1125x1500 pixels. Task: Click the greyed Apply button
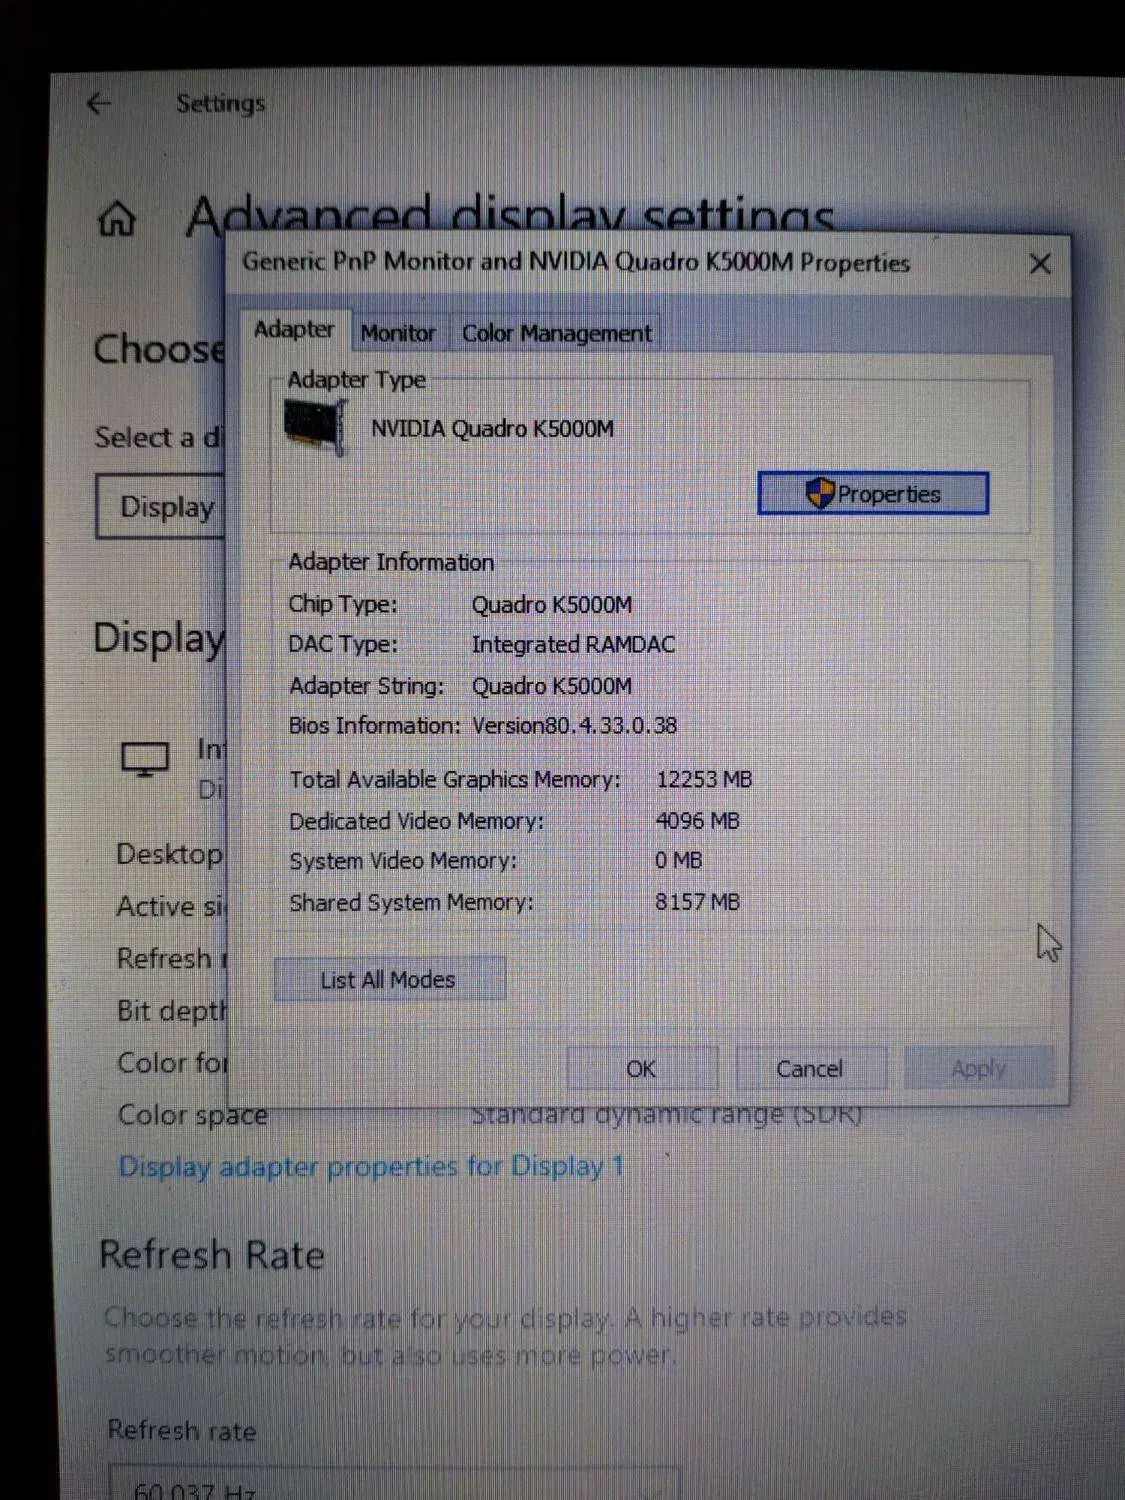click(x=979, y=1069)
